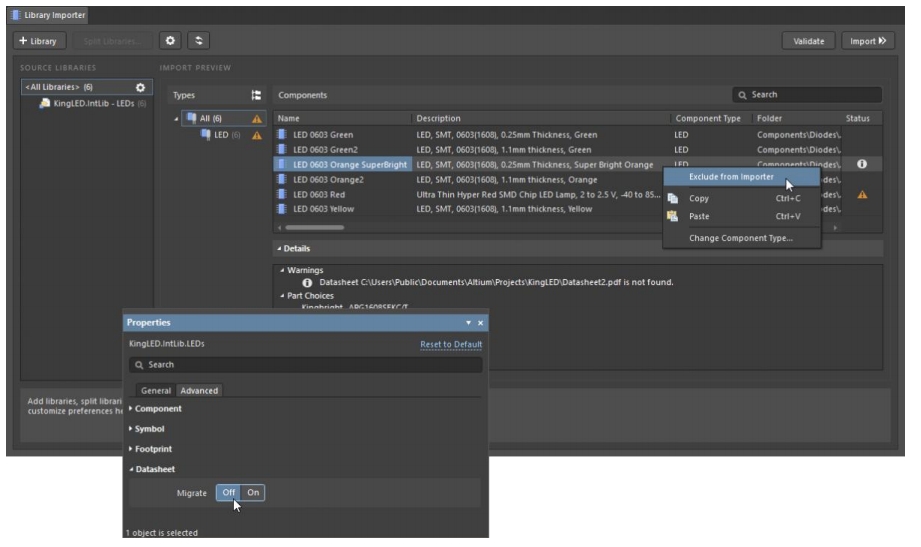Select the LED 0603 Red component name

[x=319, y=194]
